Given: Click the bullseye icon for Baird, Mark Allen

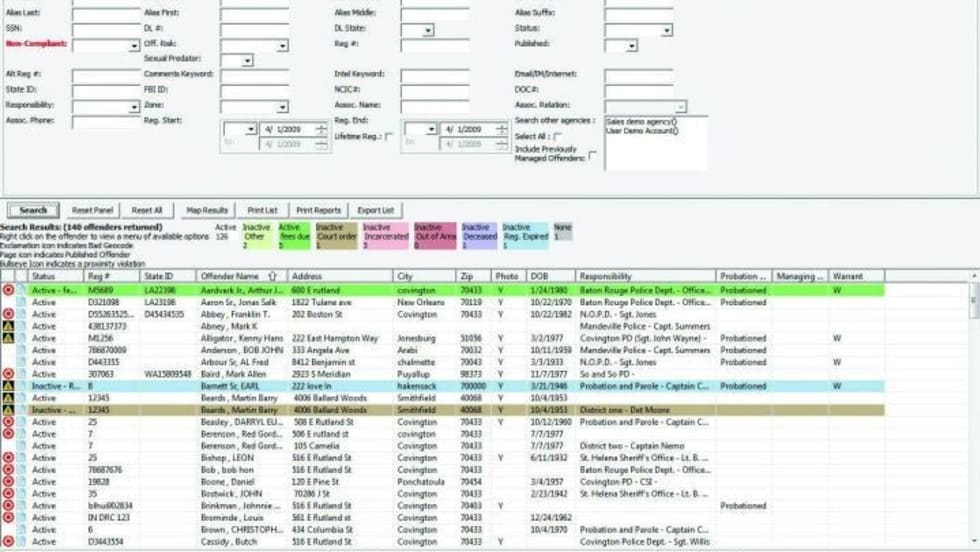Looking at the screenshot, I should [x=8, y=374].
